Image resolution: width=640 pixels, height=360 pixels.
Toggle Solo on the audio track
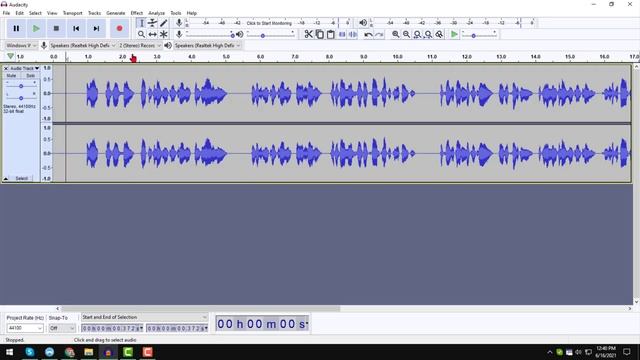point(30,76)
